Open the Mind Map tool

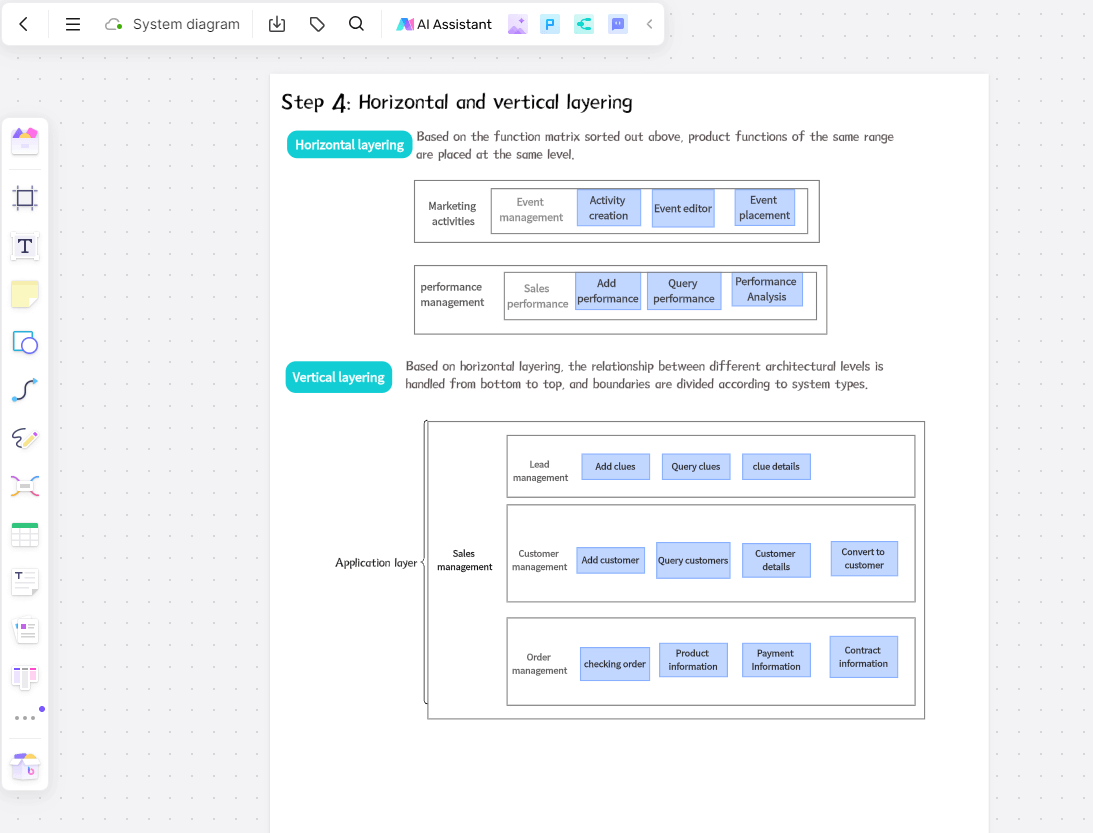pos(24,486)
